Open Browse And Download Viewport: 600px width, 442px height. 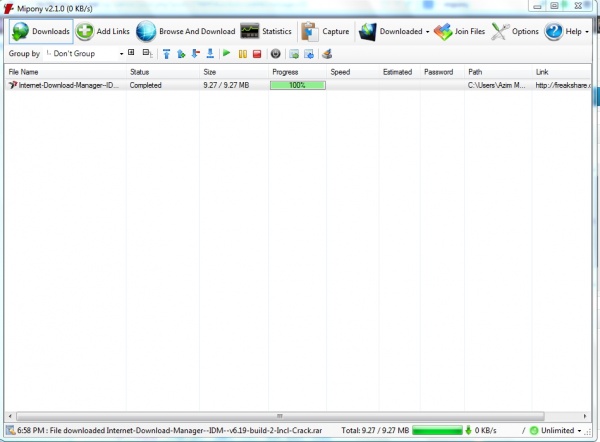(x=186, y=31)
